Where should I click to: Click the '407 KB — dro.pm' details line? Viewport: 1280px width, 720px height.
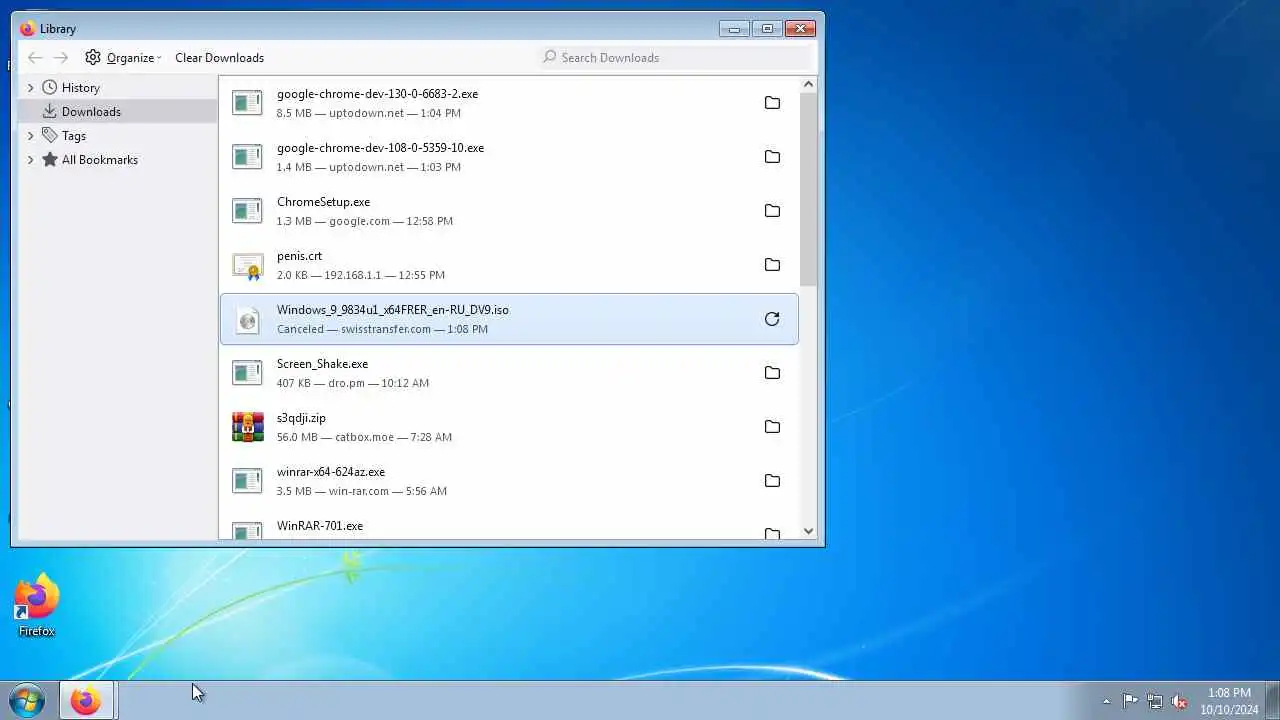coord(353,383)
